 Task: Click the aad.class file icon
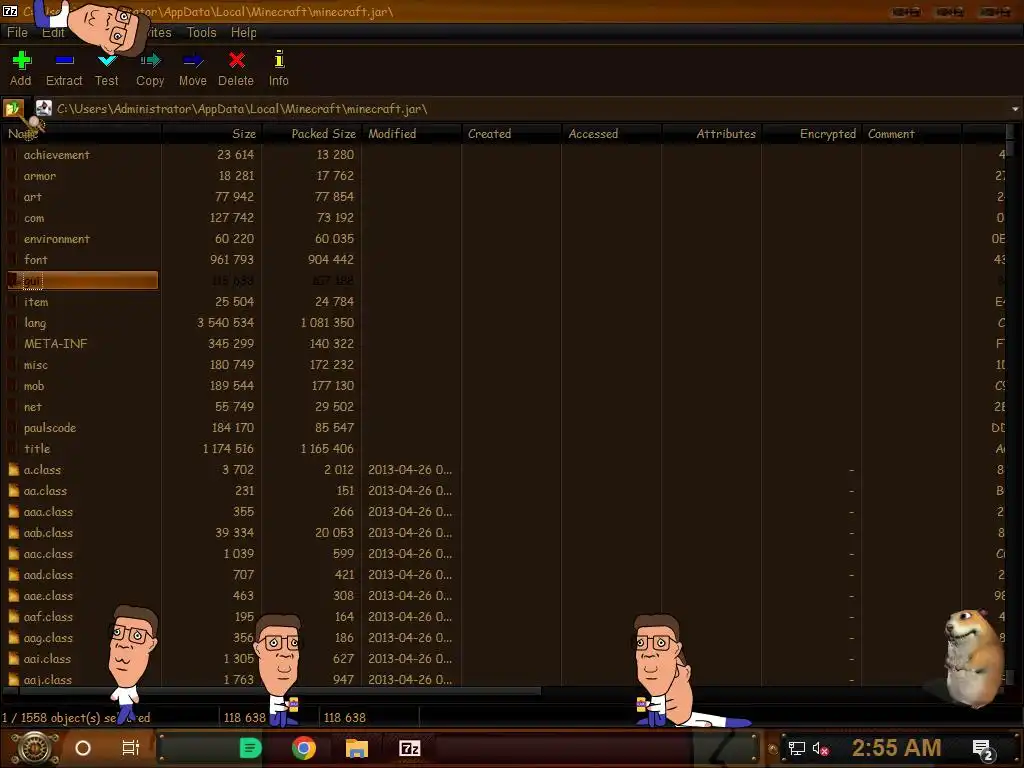[13, 575]
